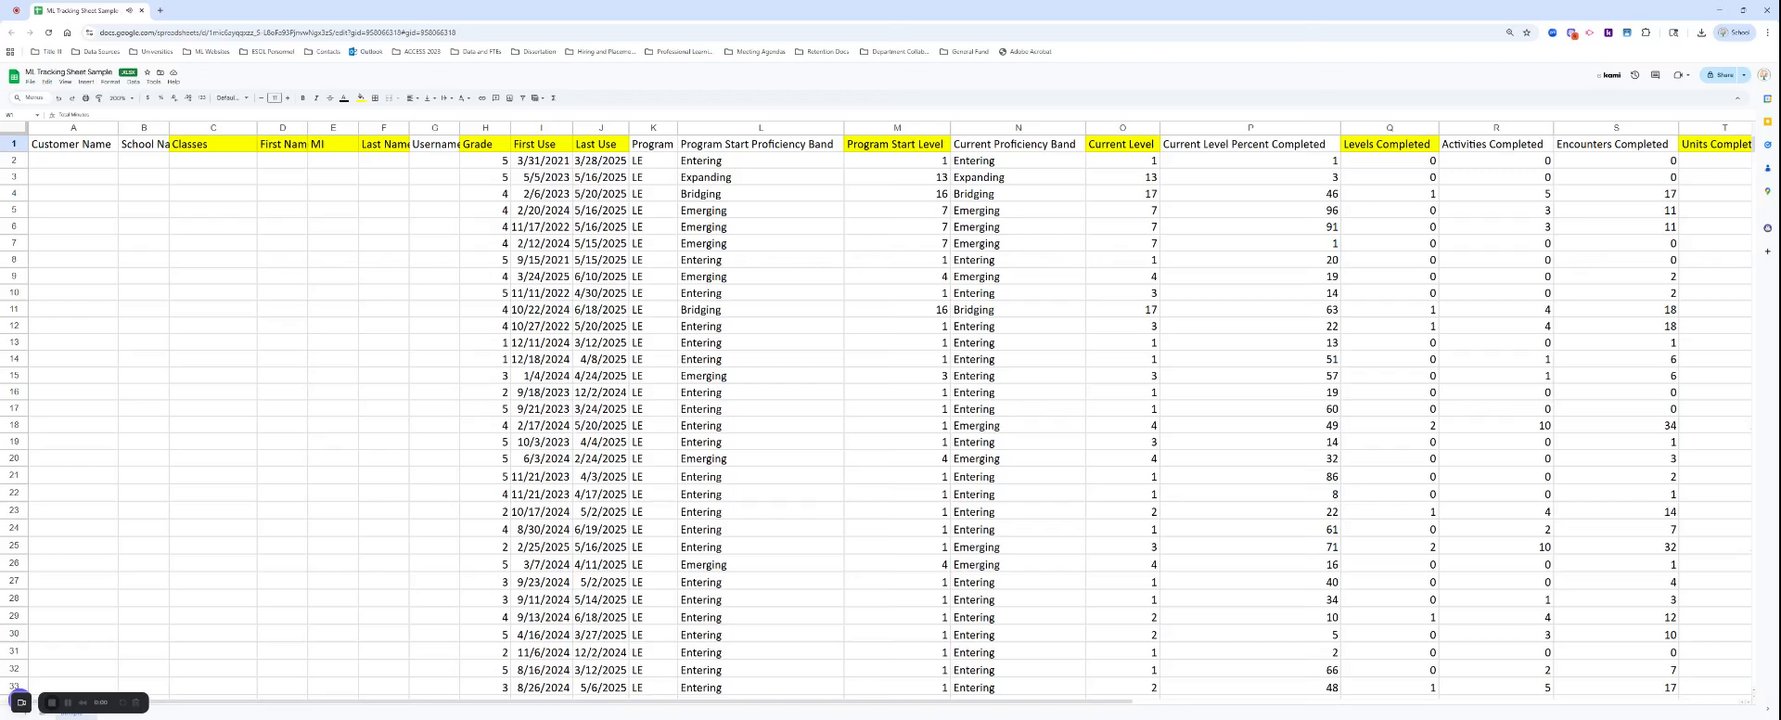
Task: Open the Sheets home logo
Action: pos(14,76)
